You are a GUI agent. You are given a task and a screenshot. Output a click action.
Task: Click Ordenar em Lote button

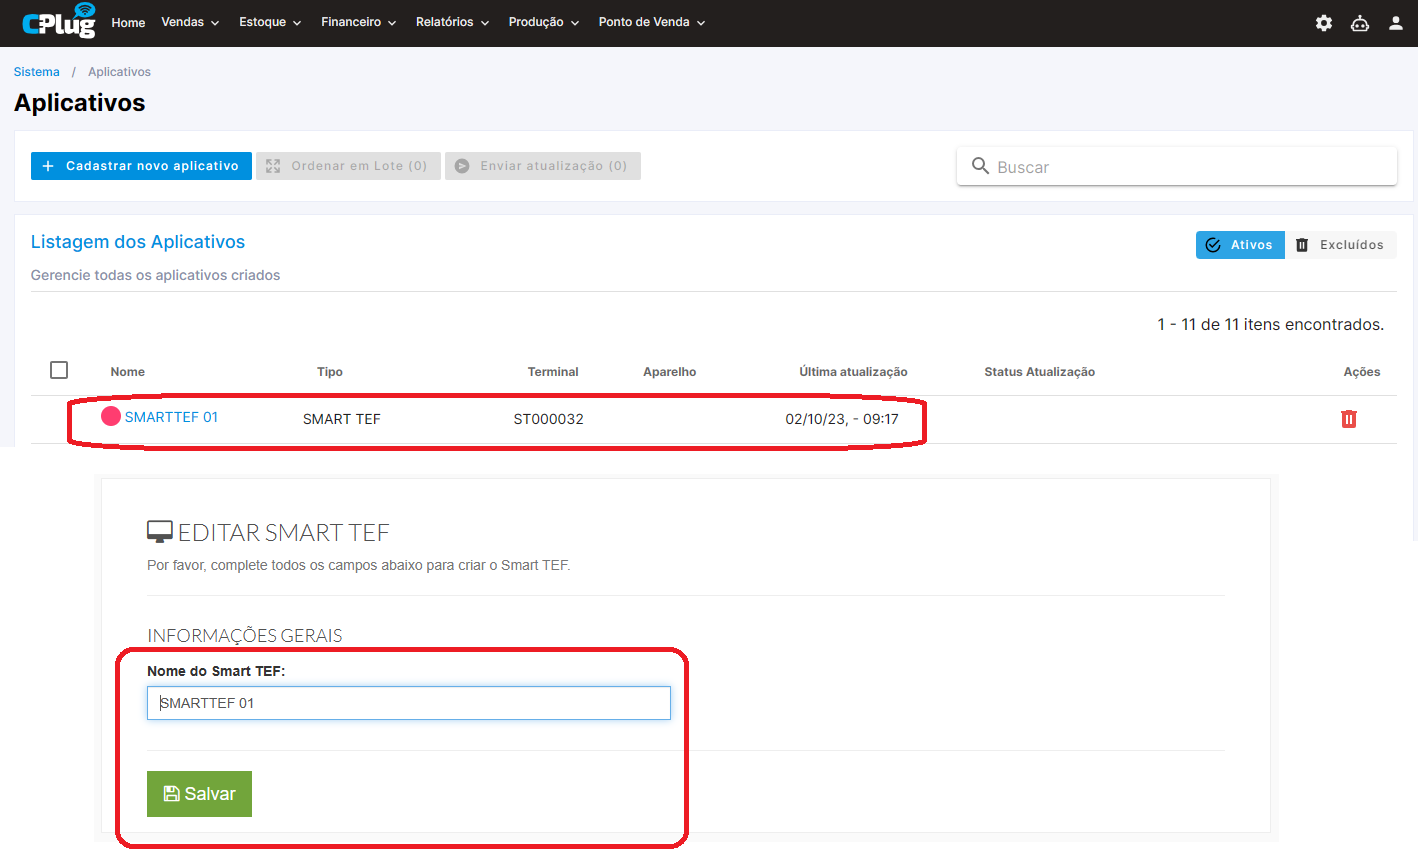[348, 166]
